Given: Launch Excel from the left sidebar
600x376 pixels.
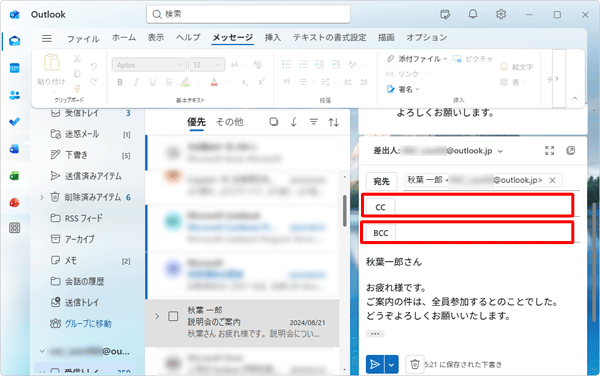Looking at the screenshot, I should (15, 176).
